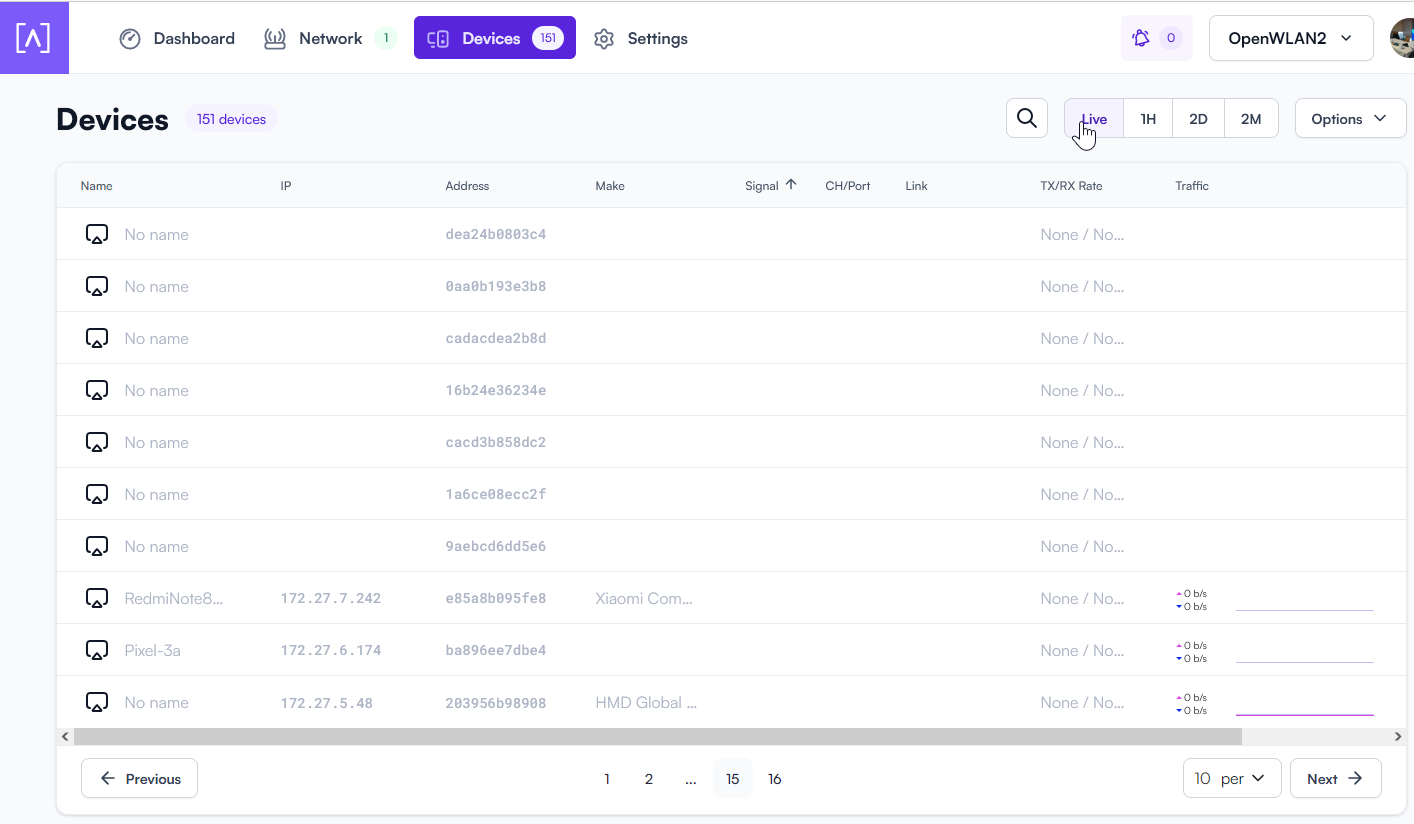The width and height of the screenshot is (1414, 824).
Task: Click device icon for Pixel-3a row
Action: coord(96,650)
